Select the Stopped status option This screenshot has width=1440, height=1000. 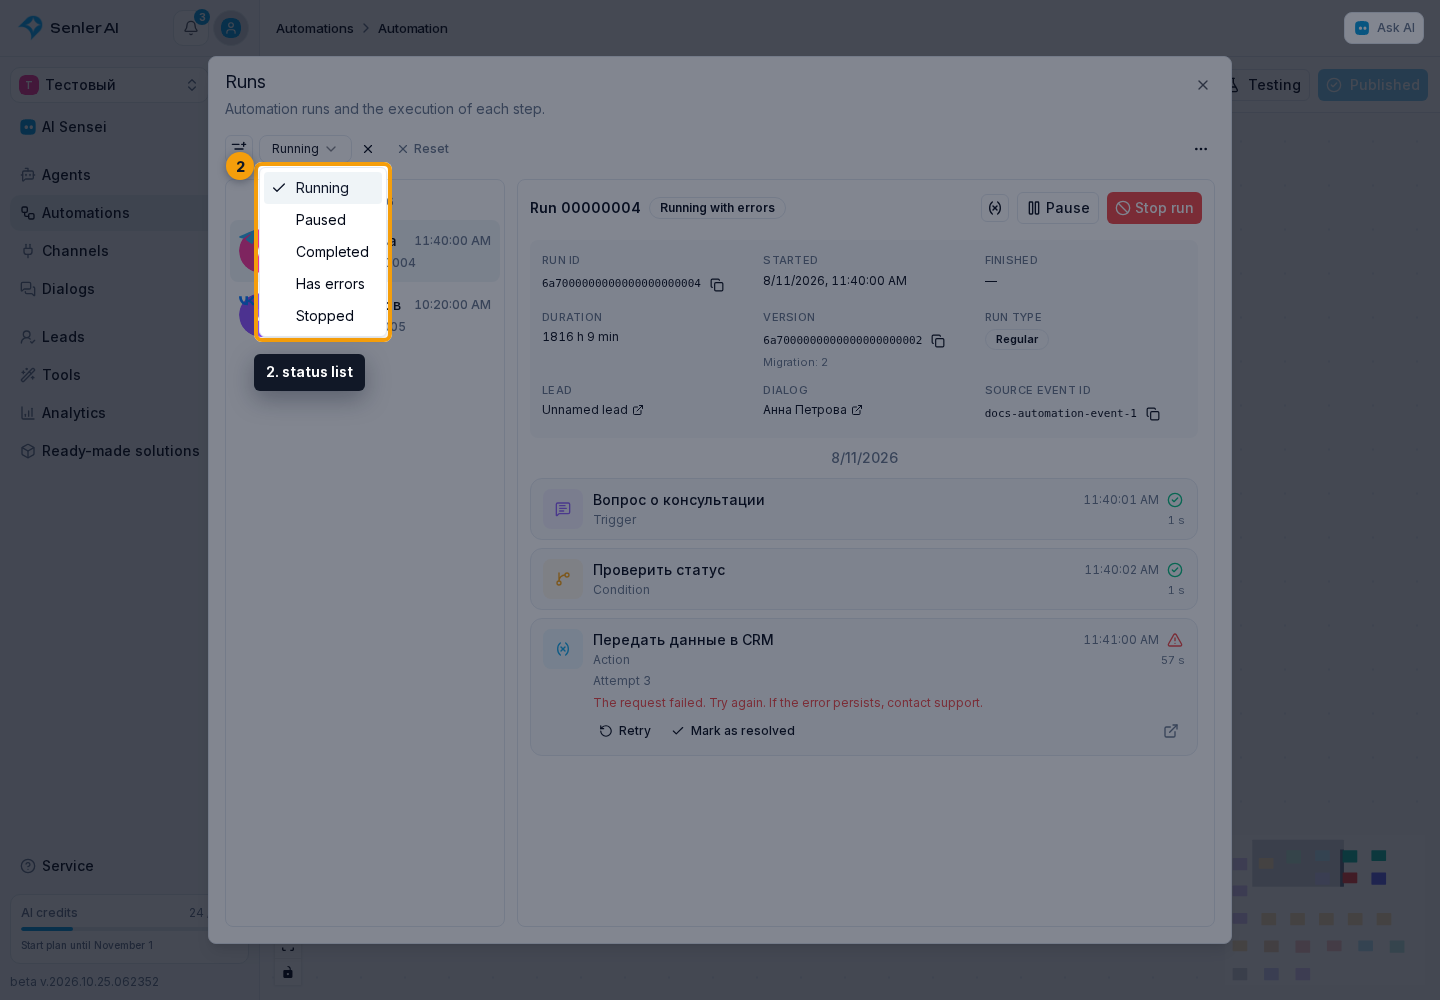point(323,316)
